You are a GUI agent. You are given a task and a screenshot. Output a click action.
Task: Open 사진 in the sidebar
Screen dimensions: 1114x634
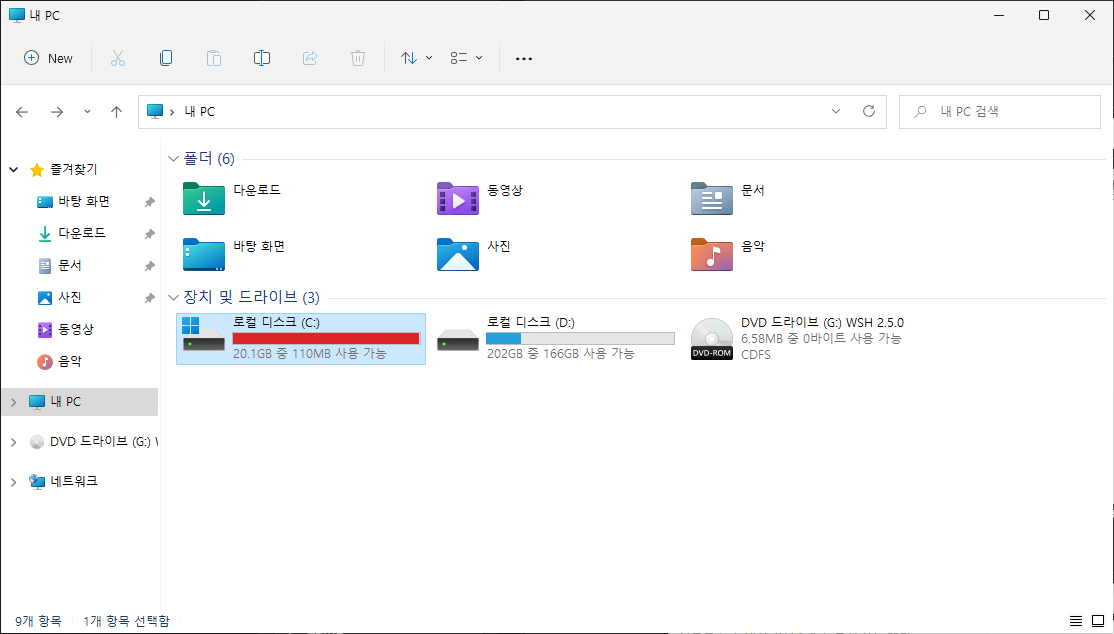(70, 298)
